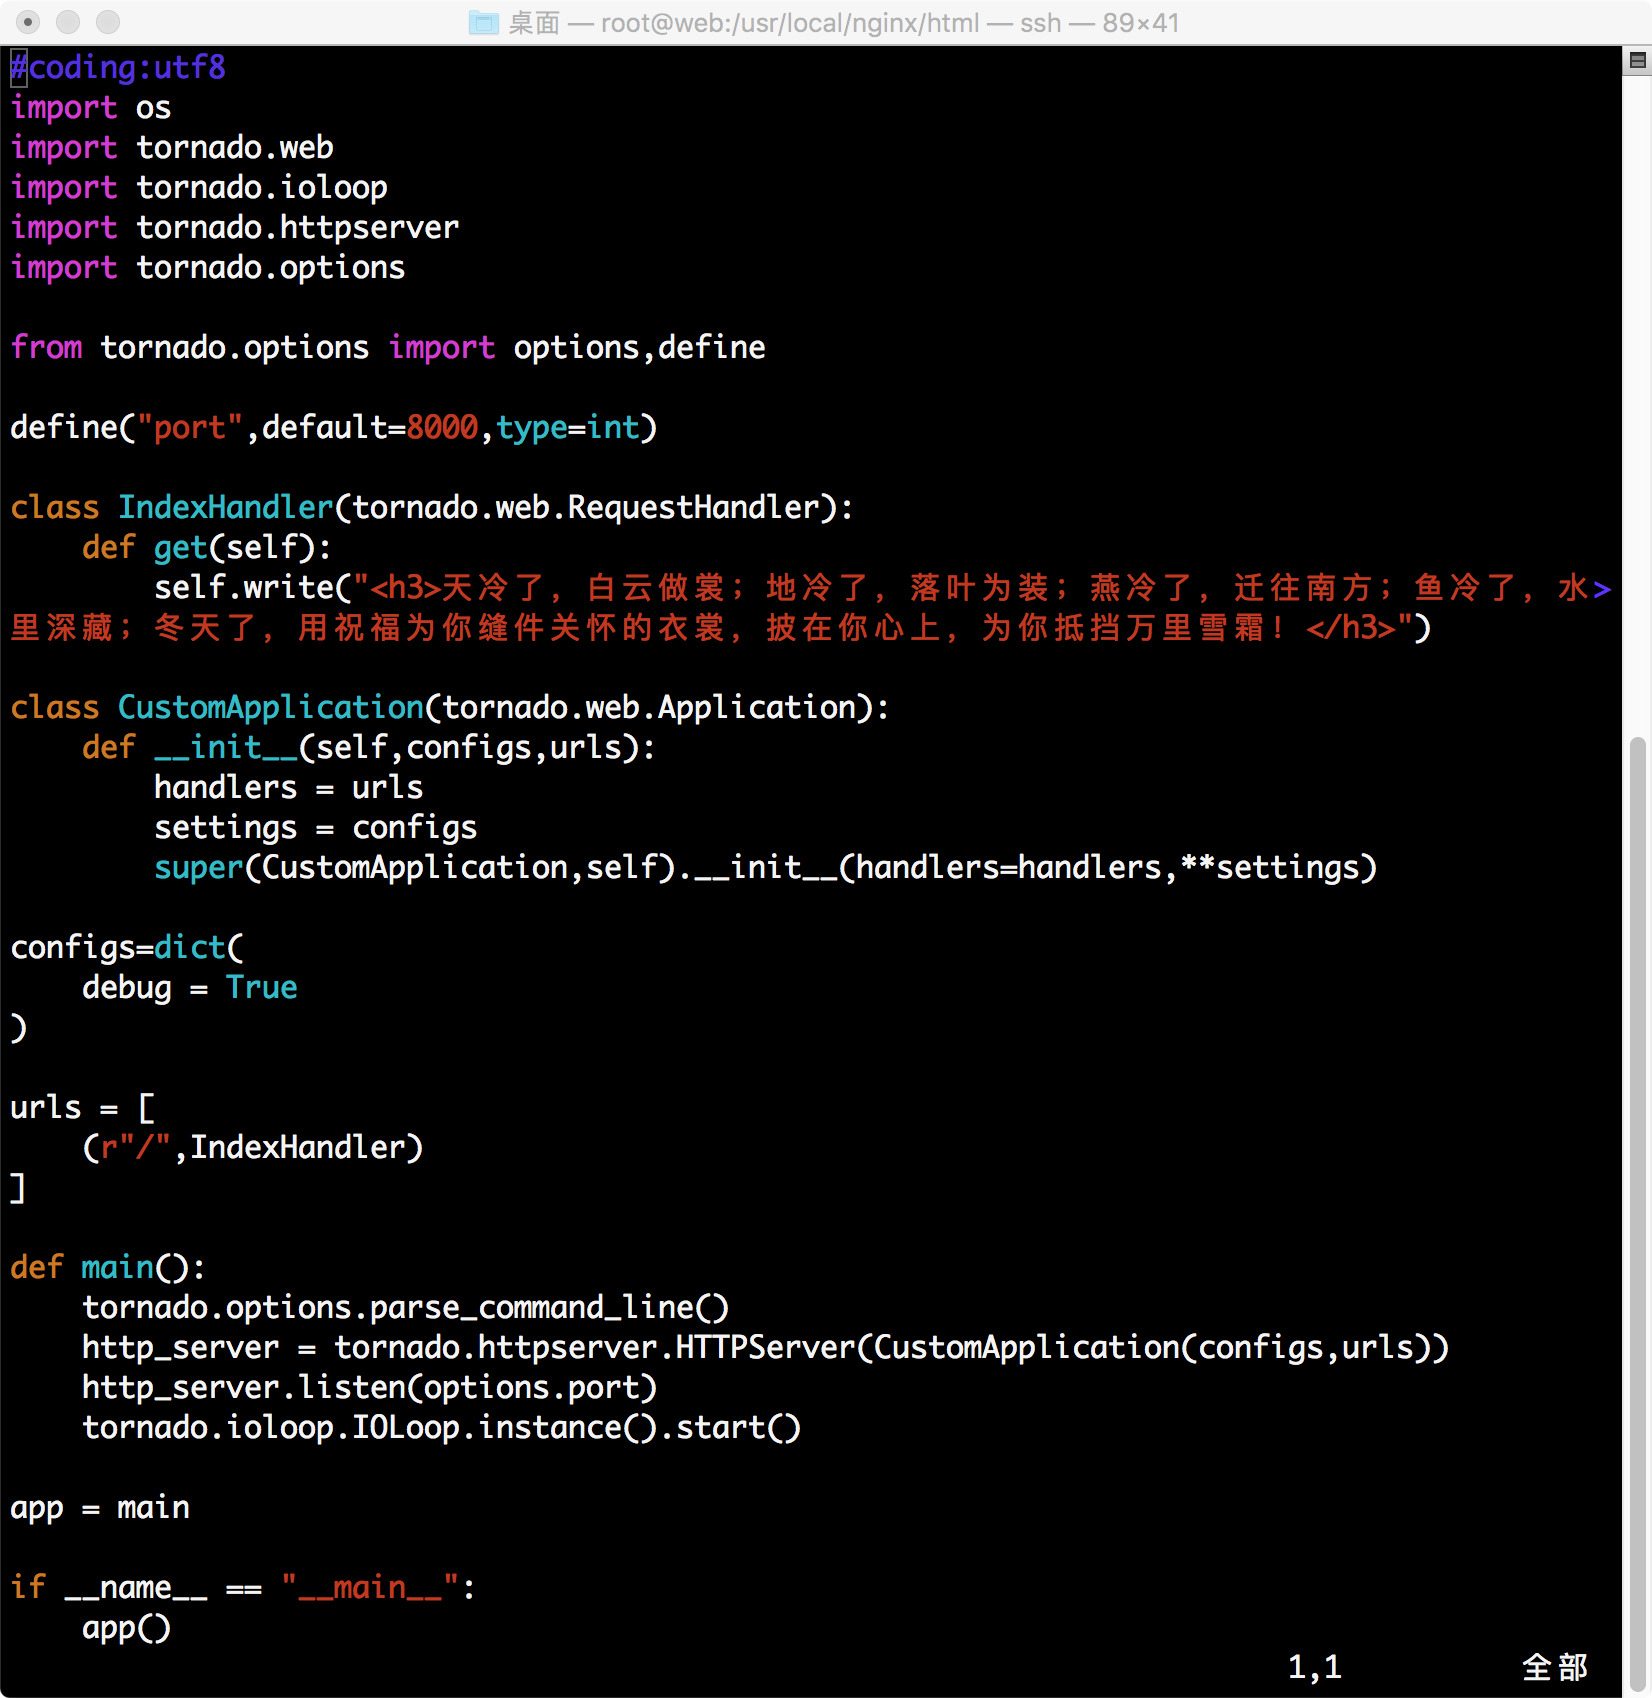Click the 'def get(self):' line
This screenshot has height=1698, width=1652.
tap(207, 547)
